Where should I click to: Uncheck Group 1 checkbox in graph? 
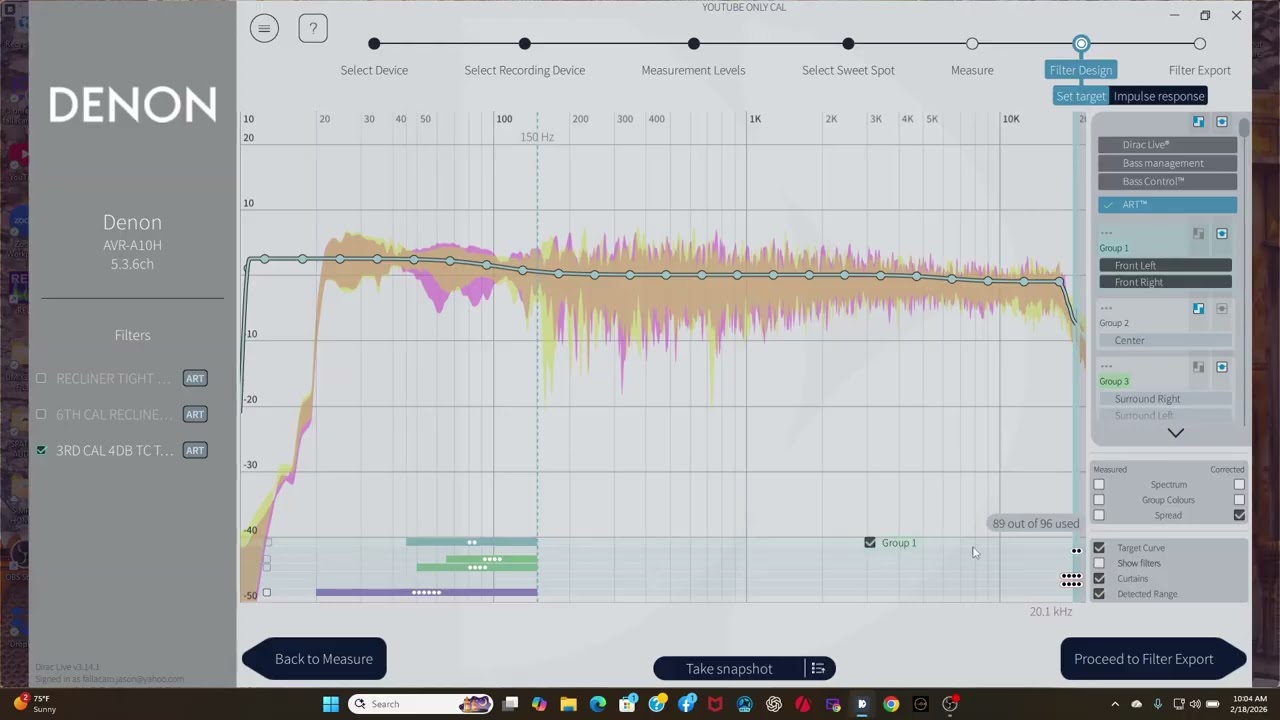(x=870, y=543)
